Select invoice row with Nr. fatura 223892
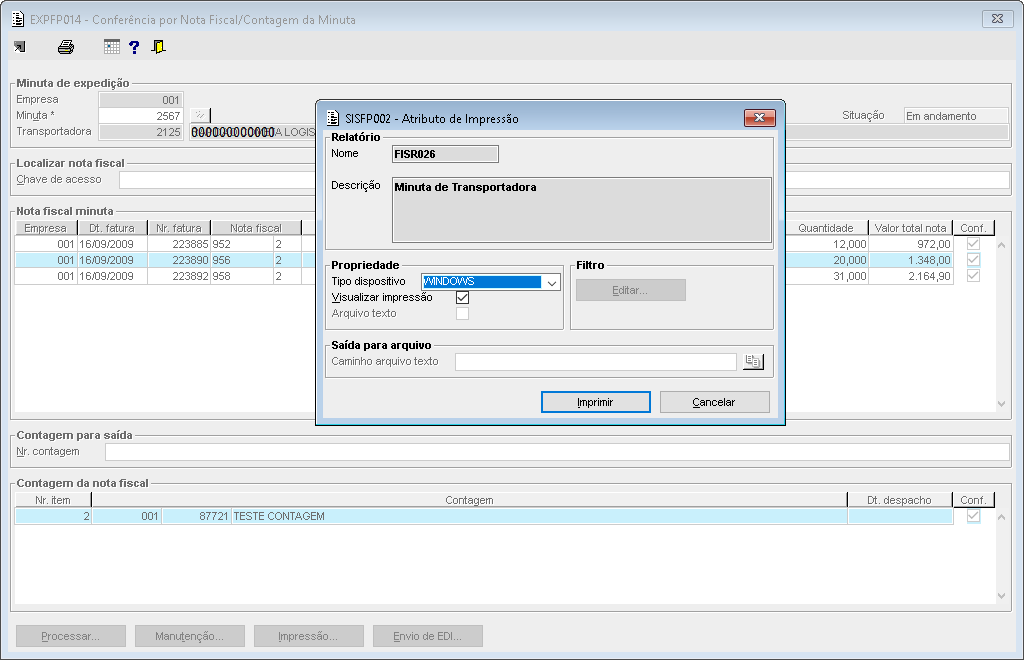Image resolution: width=1024 pixels, height=660 pixels. click(179, 276)
